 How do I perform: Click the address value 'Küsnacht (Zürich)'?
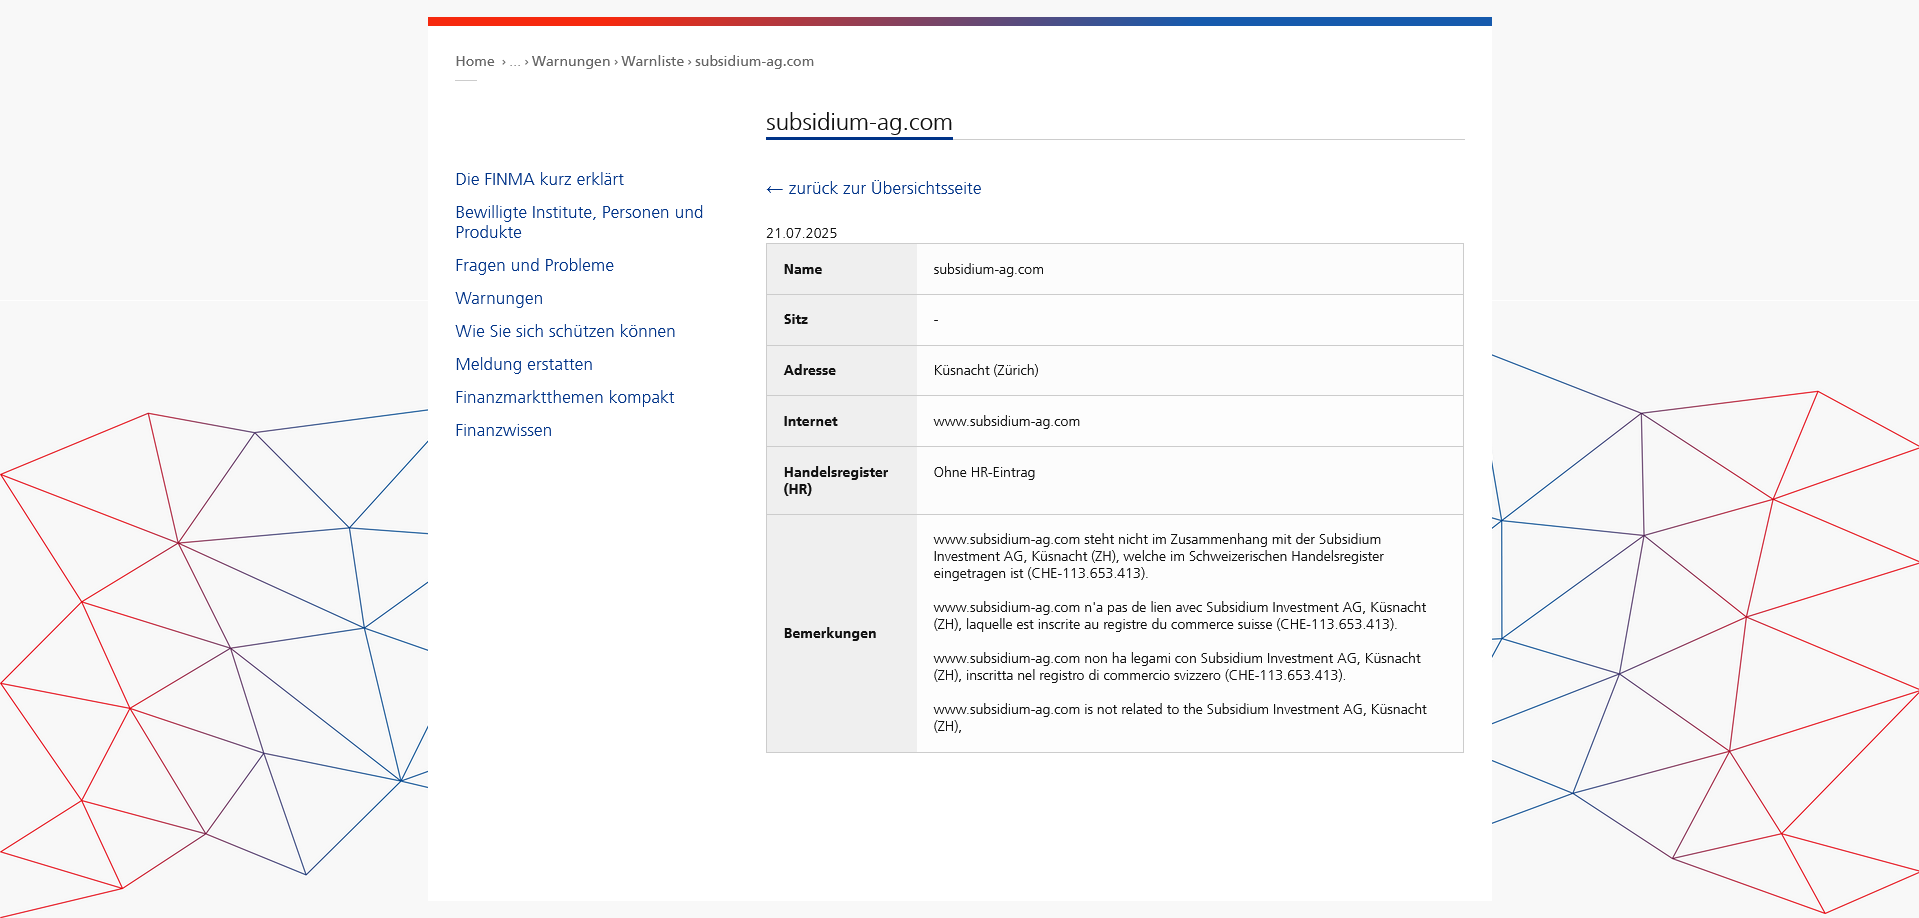[986, 370]
